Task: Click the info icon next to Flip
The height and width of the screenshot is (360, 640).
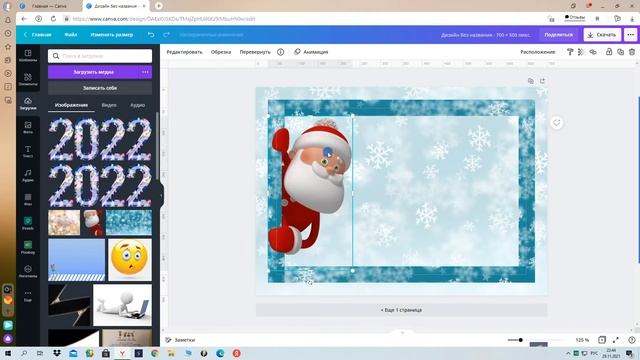Action: pos(280,52)
